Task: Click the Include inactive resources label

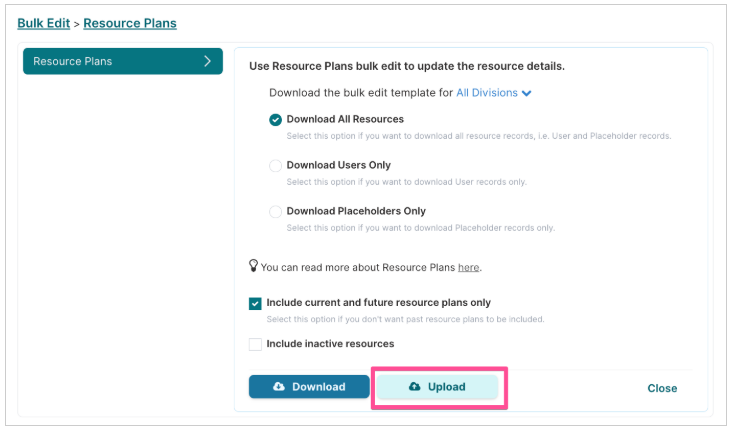Action: tap(330, 344)
